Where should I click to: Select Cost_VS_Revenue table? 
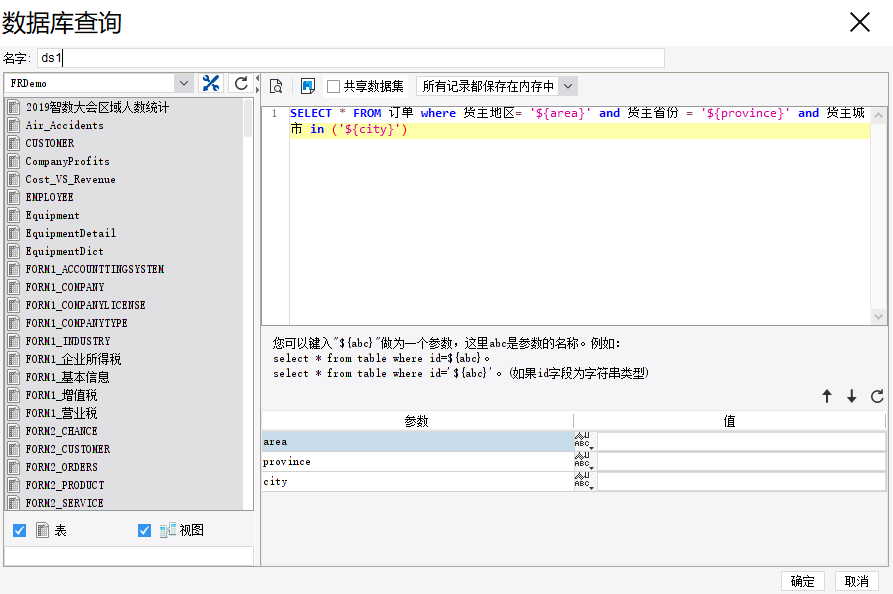click(70, 179)
